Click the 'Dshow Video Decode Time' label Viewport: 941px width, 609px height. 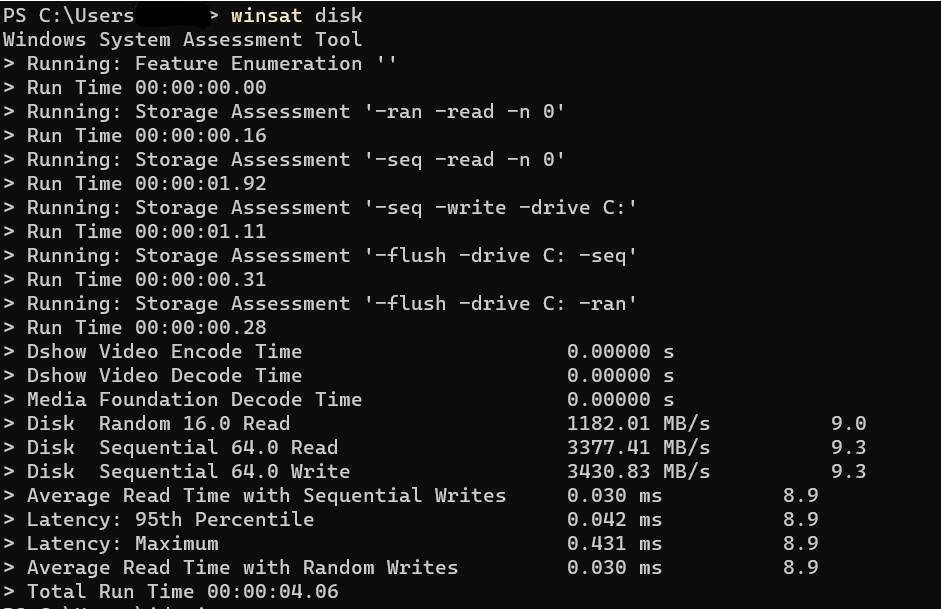coord(164,375)
